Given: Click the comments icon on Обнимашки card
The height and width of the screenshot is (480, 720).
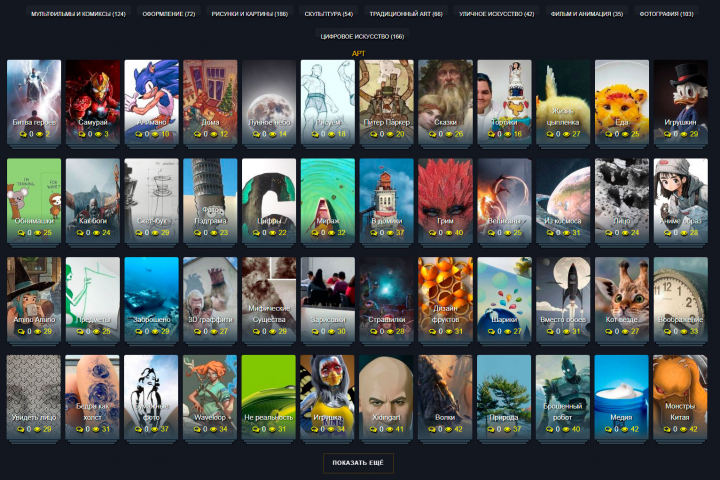Looking at the screenshot, I should click(x=21, y=233).
